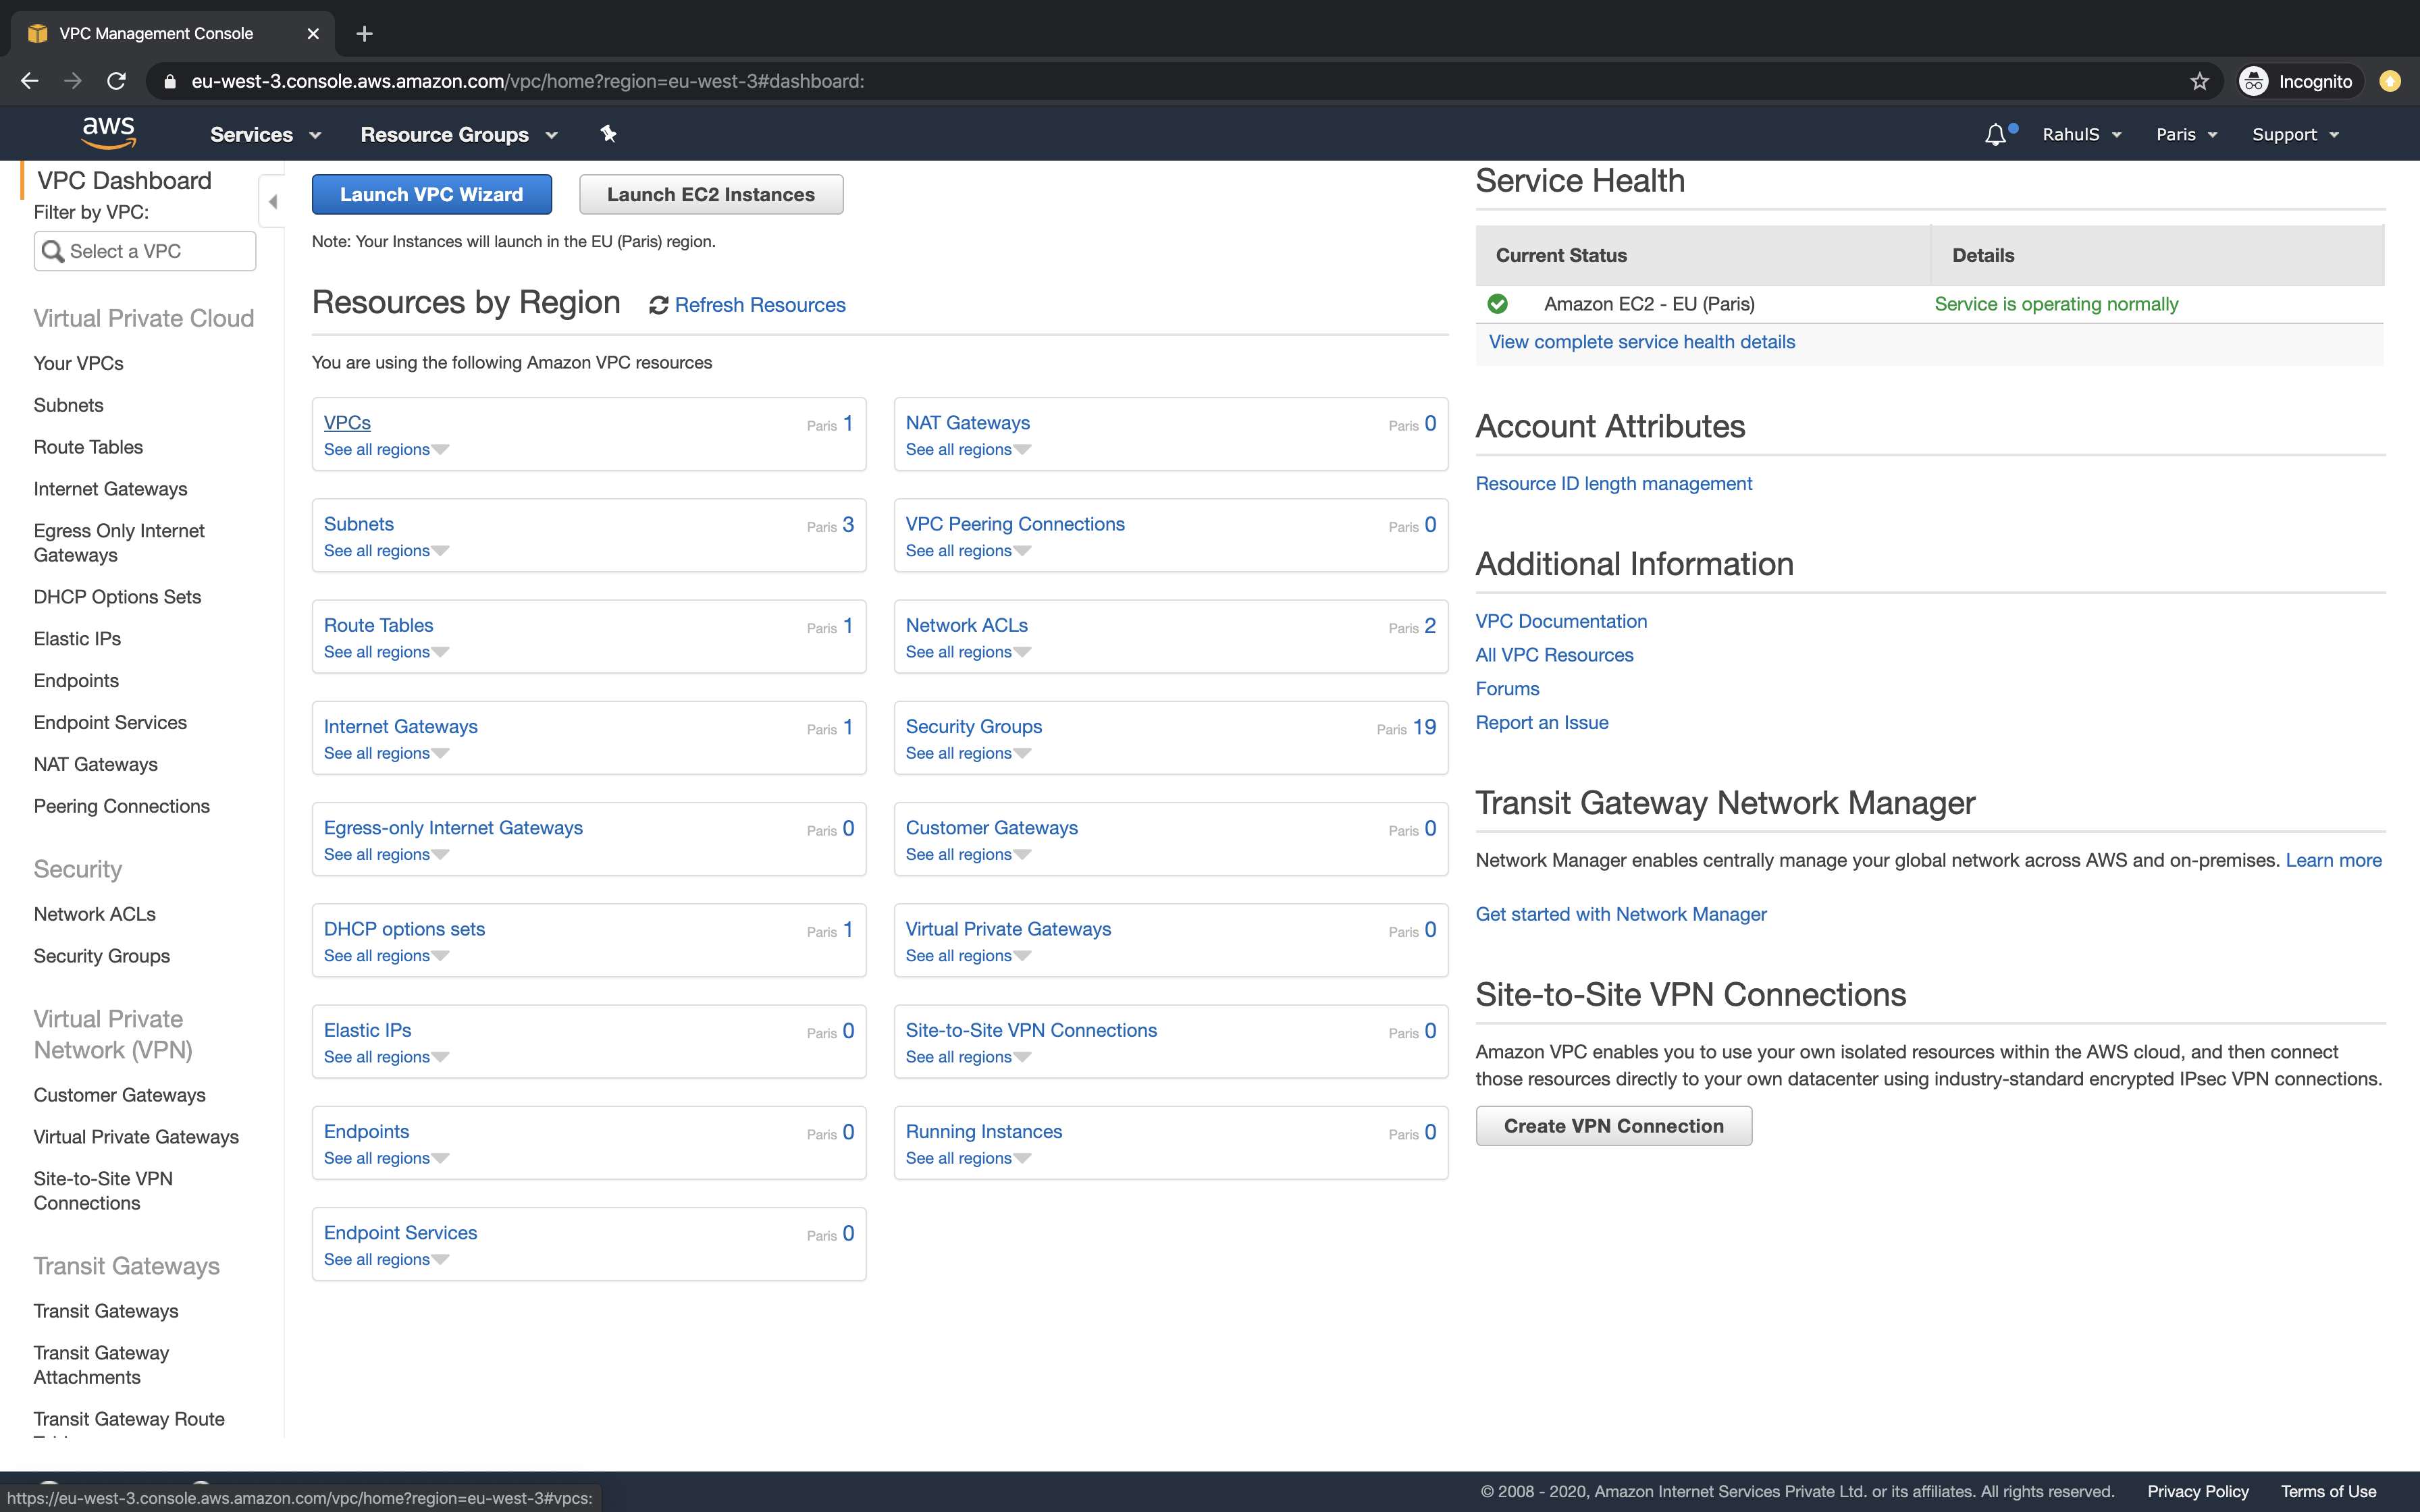The image size is (2420, 1512).
Task: Open the Support dropdown
Action: (2295, 133)
